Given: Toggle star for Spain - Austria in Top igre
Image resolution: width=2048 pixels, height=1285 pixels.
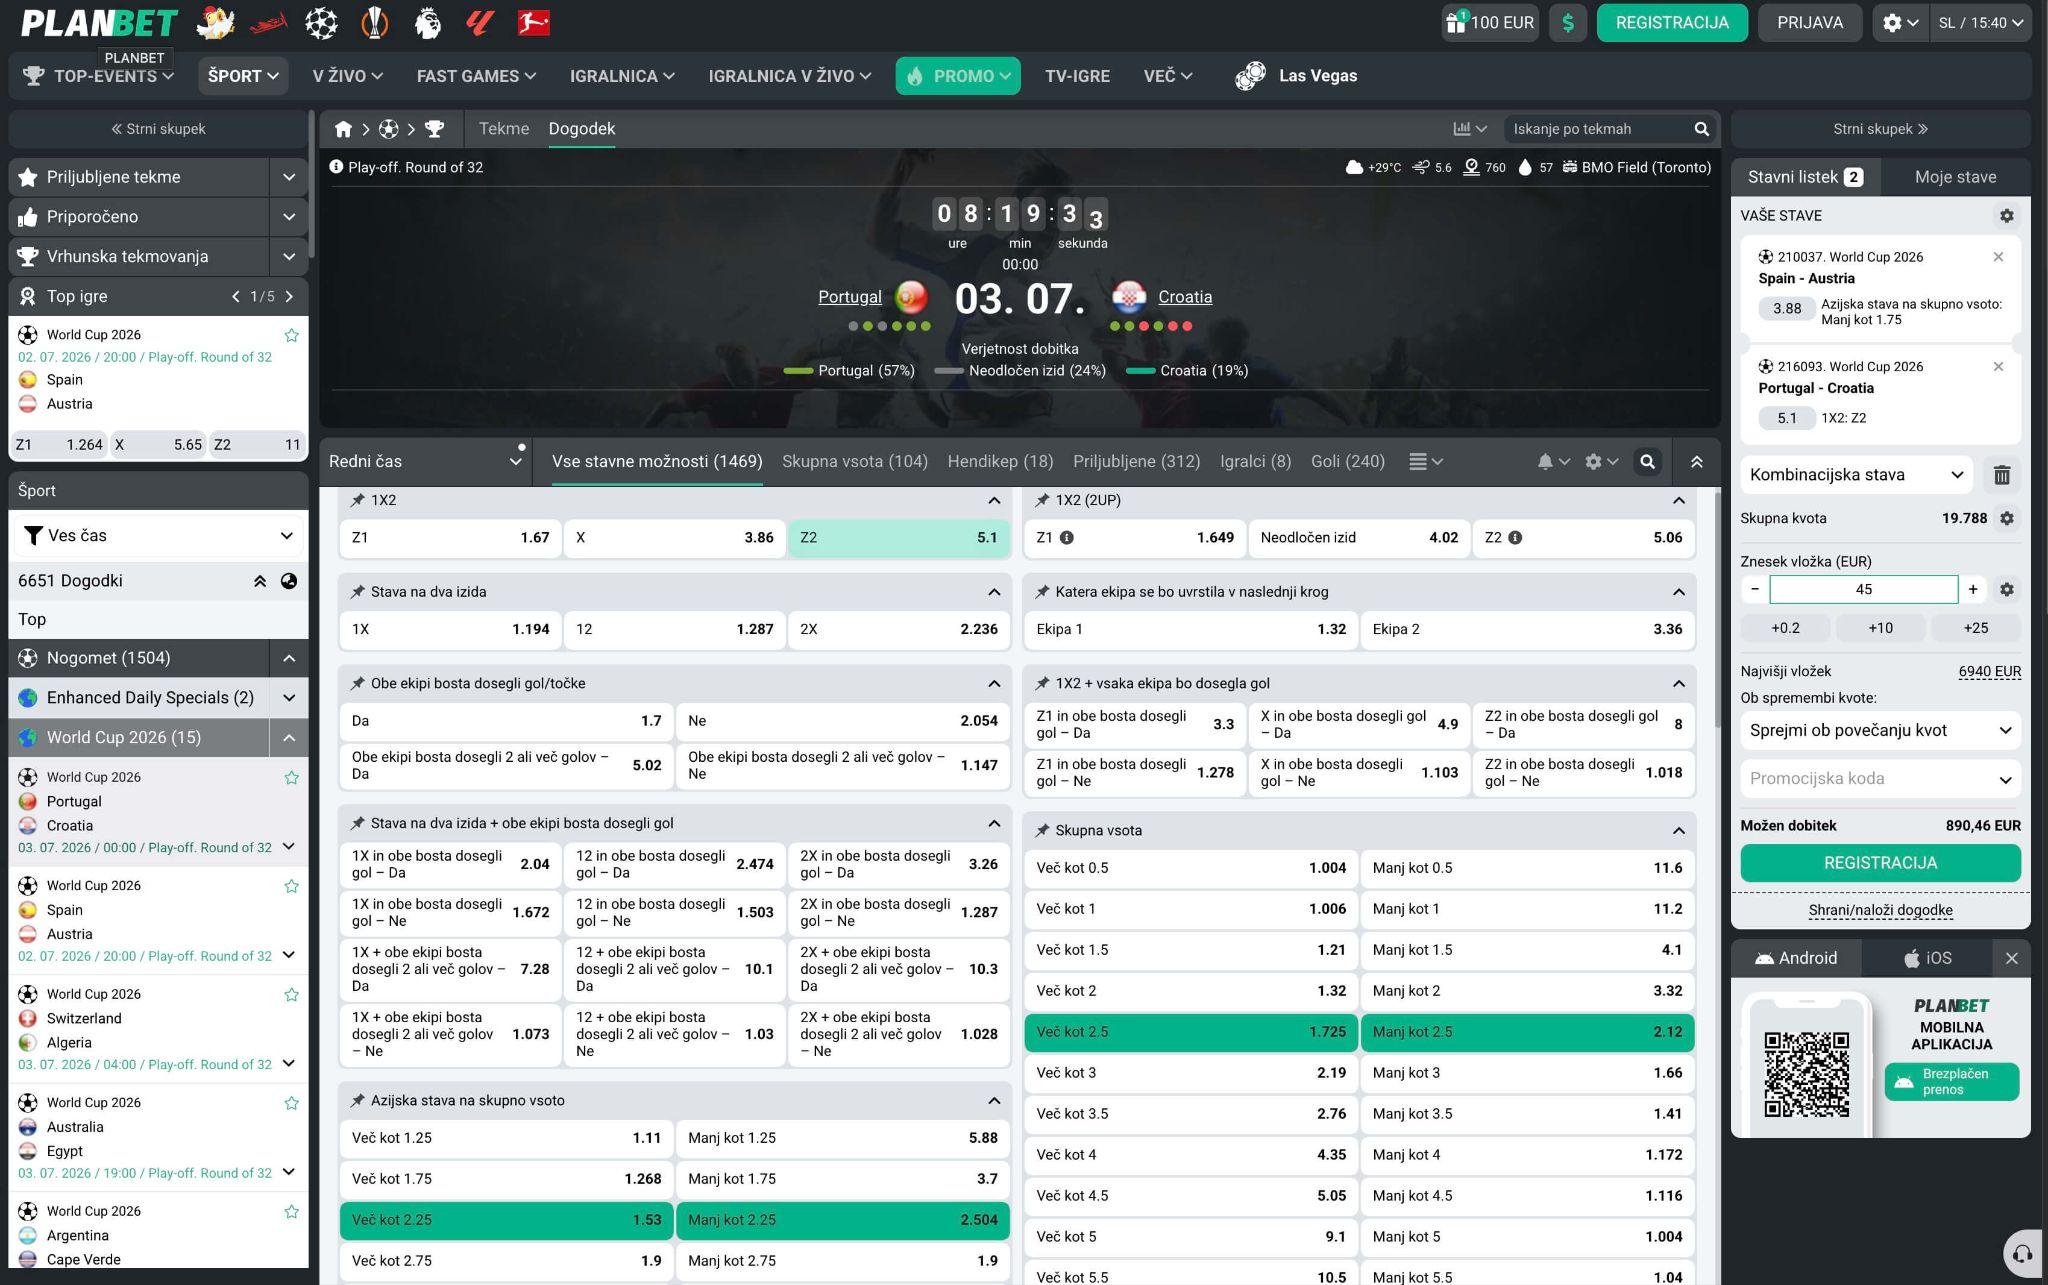Looking at the screenshot, I should (291, 335).
